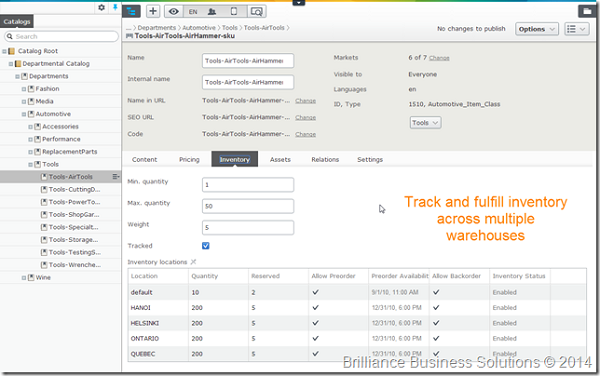This screenshot has width=600, height=376.
Task: Select Tools-Wrenche... tree item
Action: click(75, 265)
